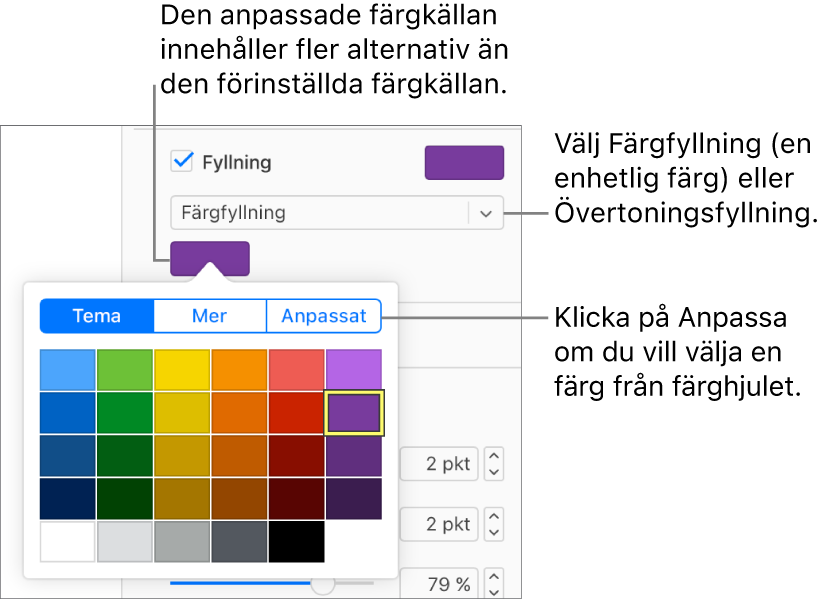The height and width of the screenshot is (599, 833).
Task: Select the light green swatch in top row
Action: (125, 370)
